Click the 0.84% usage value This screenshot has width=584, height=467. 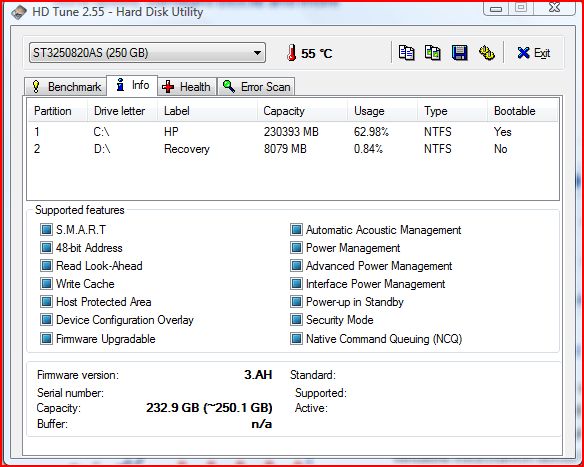pyautogui.click(x=368, y=149)
